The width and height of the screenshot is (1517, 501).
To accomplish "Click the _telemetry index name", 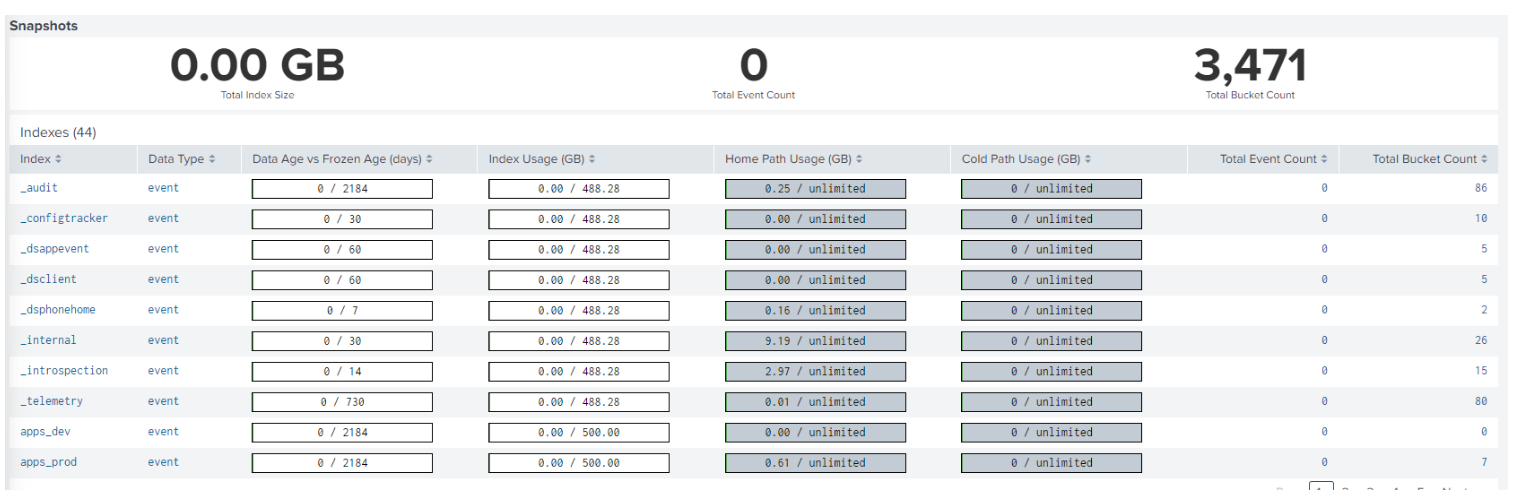I will (51, 401).
